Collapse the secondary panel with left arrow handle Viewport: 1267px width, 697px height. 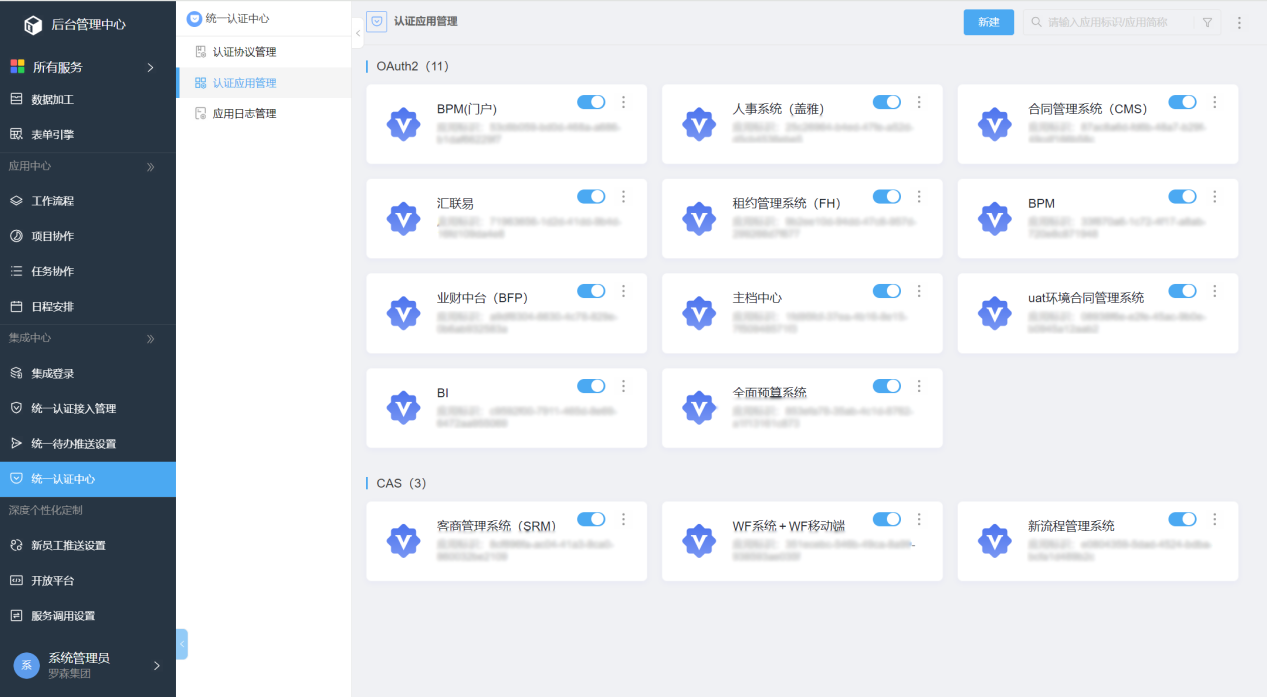tap(358, 33)
